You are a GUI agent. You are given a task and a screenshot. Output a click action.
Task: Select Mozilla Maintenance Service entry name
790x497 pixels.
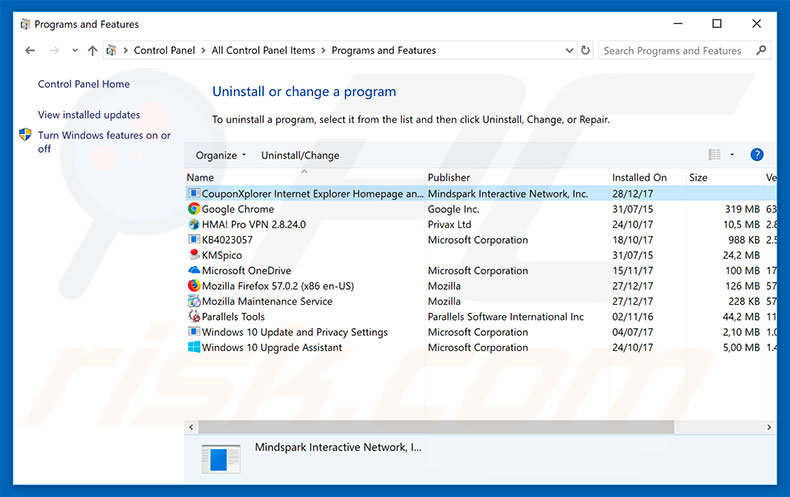pos(267,301)
